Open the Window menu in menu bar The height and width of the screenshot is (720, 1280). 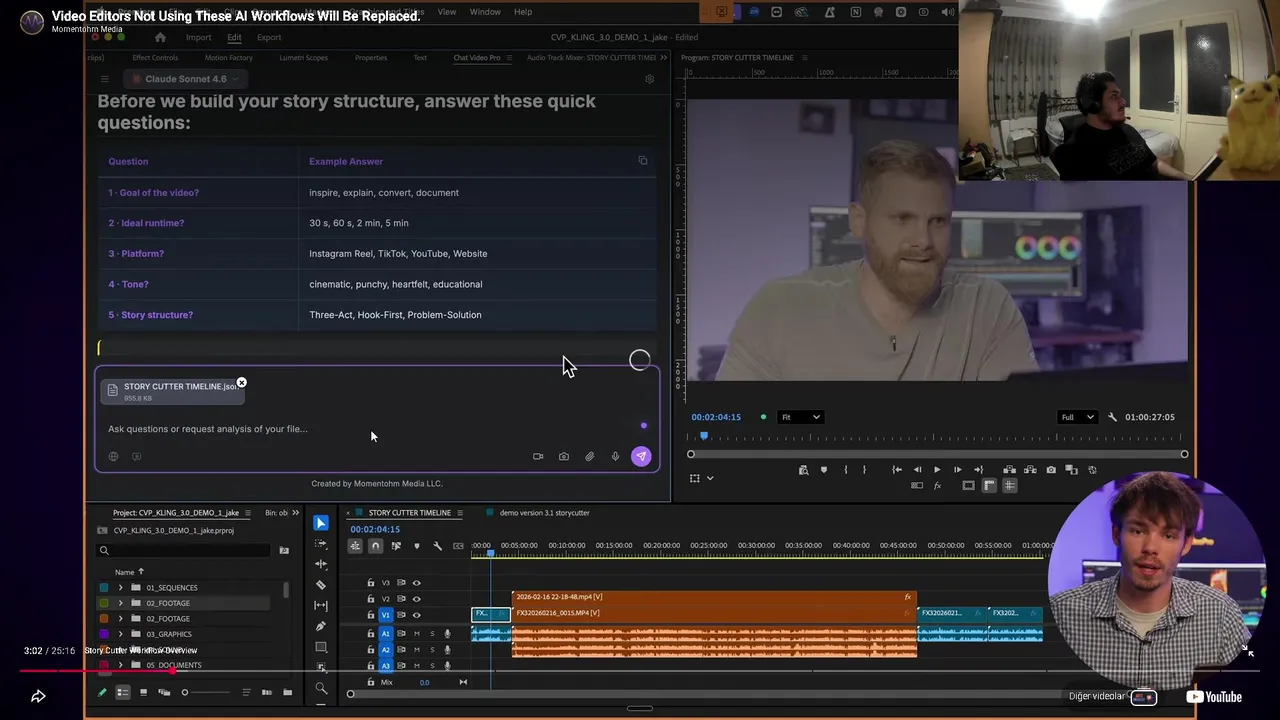(485, 12)
